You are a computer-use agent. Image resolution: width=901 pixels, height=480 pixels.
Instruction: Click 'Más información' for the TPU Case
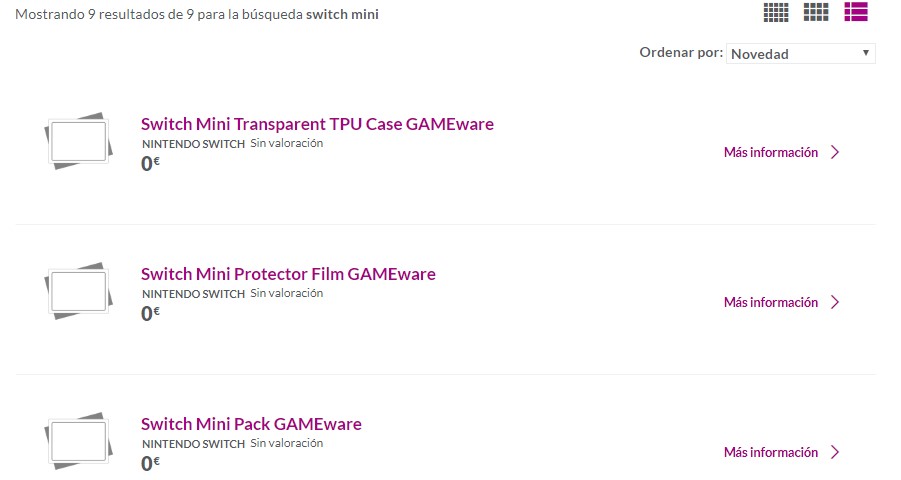pyautogui.click(x=770, y=153)
